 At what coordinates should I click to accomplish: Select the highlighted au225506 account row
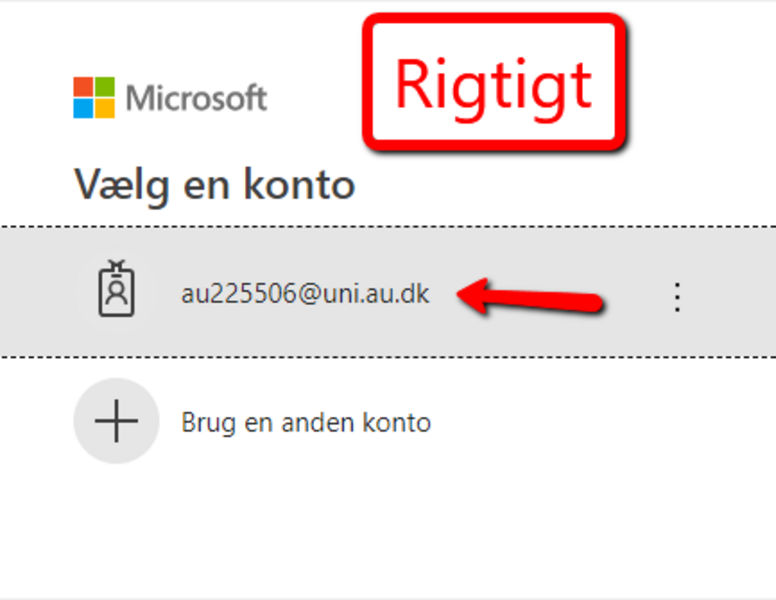pos(388,292)
